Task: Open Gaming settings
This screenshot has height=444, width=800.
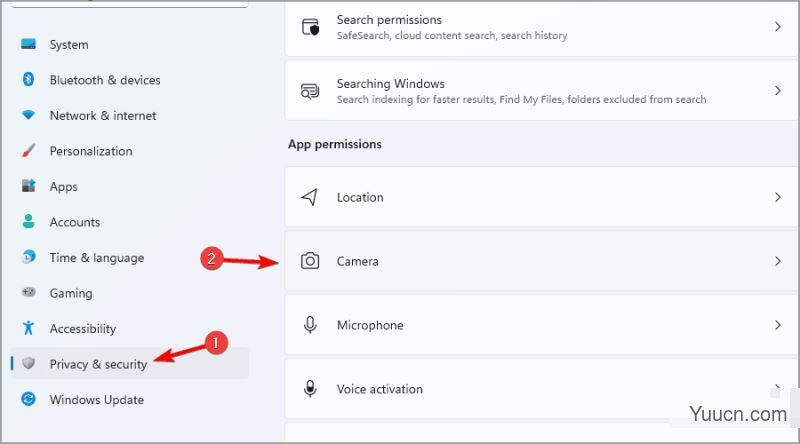Action: click(x=130, y=293)
